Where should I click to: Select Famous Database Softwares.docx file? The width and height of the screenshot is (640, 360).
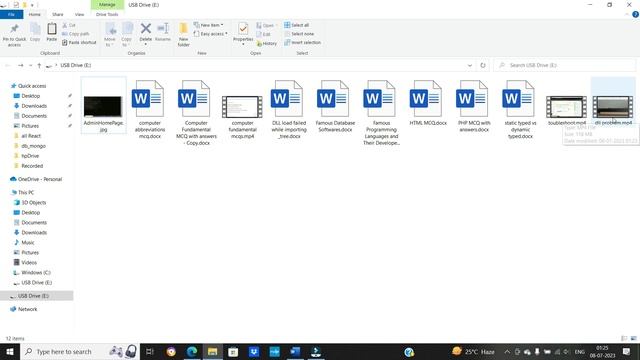coord(335,106)
